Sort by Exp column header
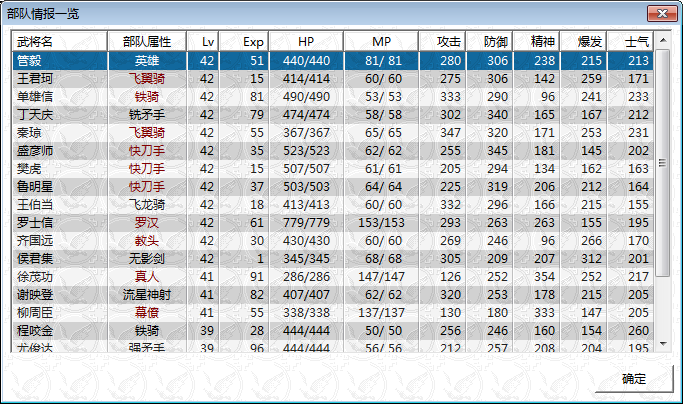 (244, 42)
